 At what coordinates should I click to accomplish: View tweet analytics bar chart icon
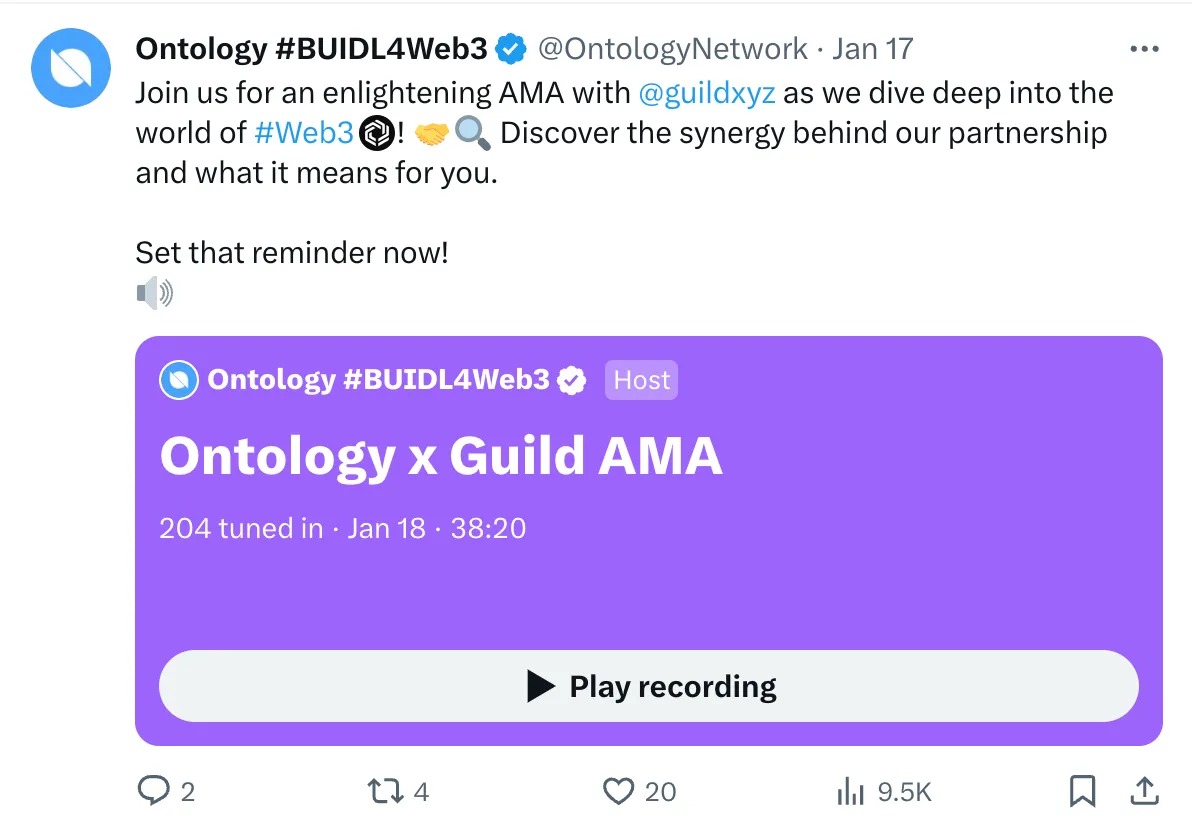tap(850, 792)
